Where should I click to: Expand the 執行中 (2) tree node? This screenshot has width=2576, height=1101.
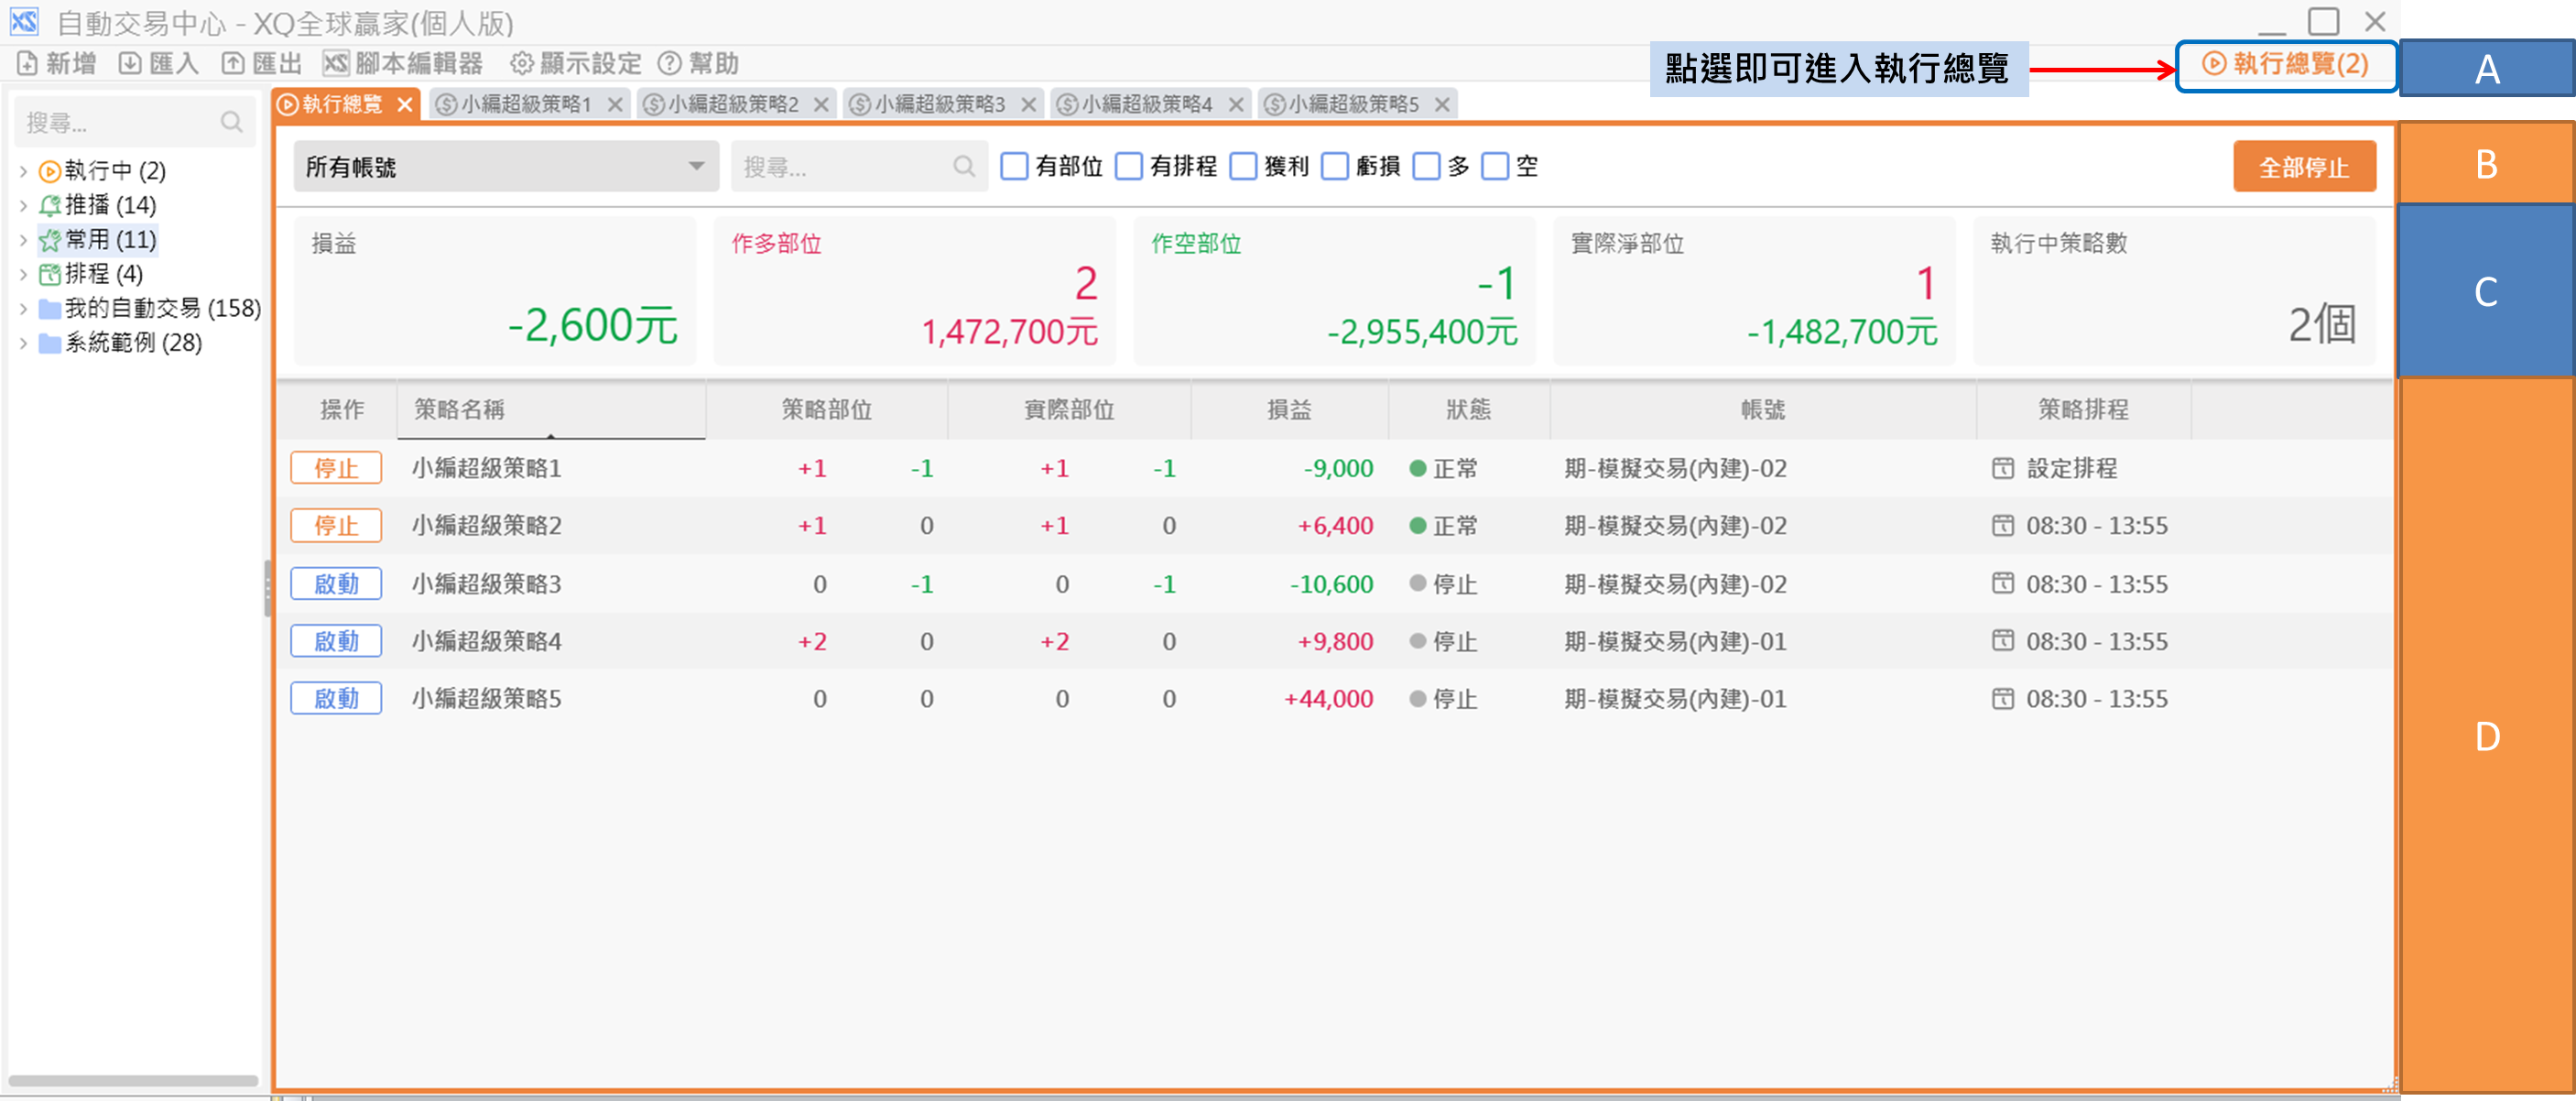(x=23, y=171)
